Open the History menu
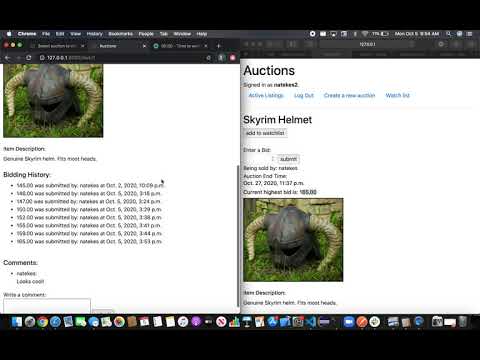This screenshot has width=480, height=360. (95, 34)
